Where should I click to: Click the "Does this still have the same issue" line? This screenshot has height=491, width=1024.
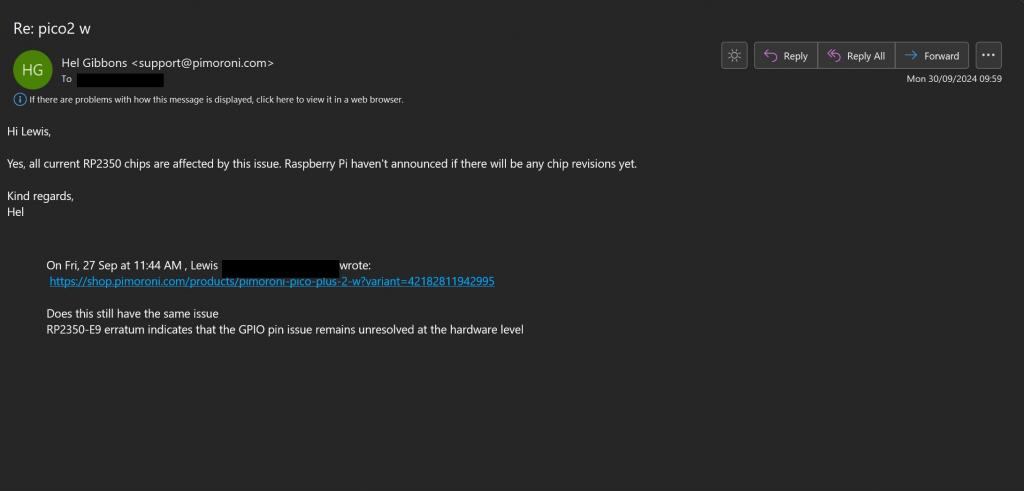[x=132, y=314]
